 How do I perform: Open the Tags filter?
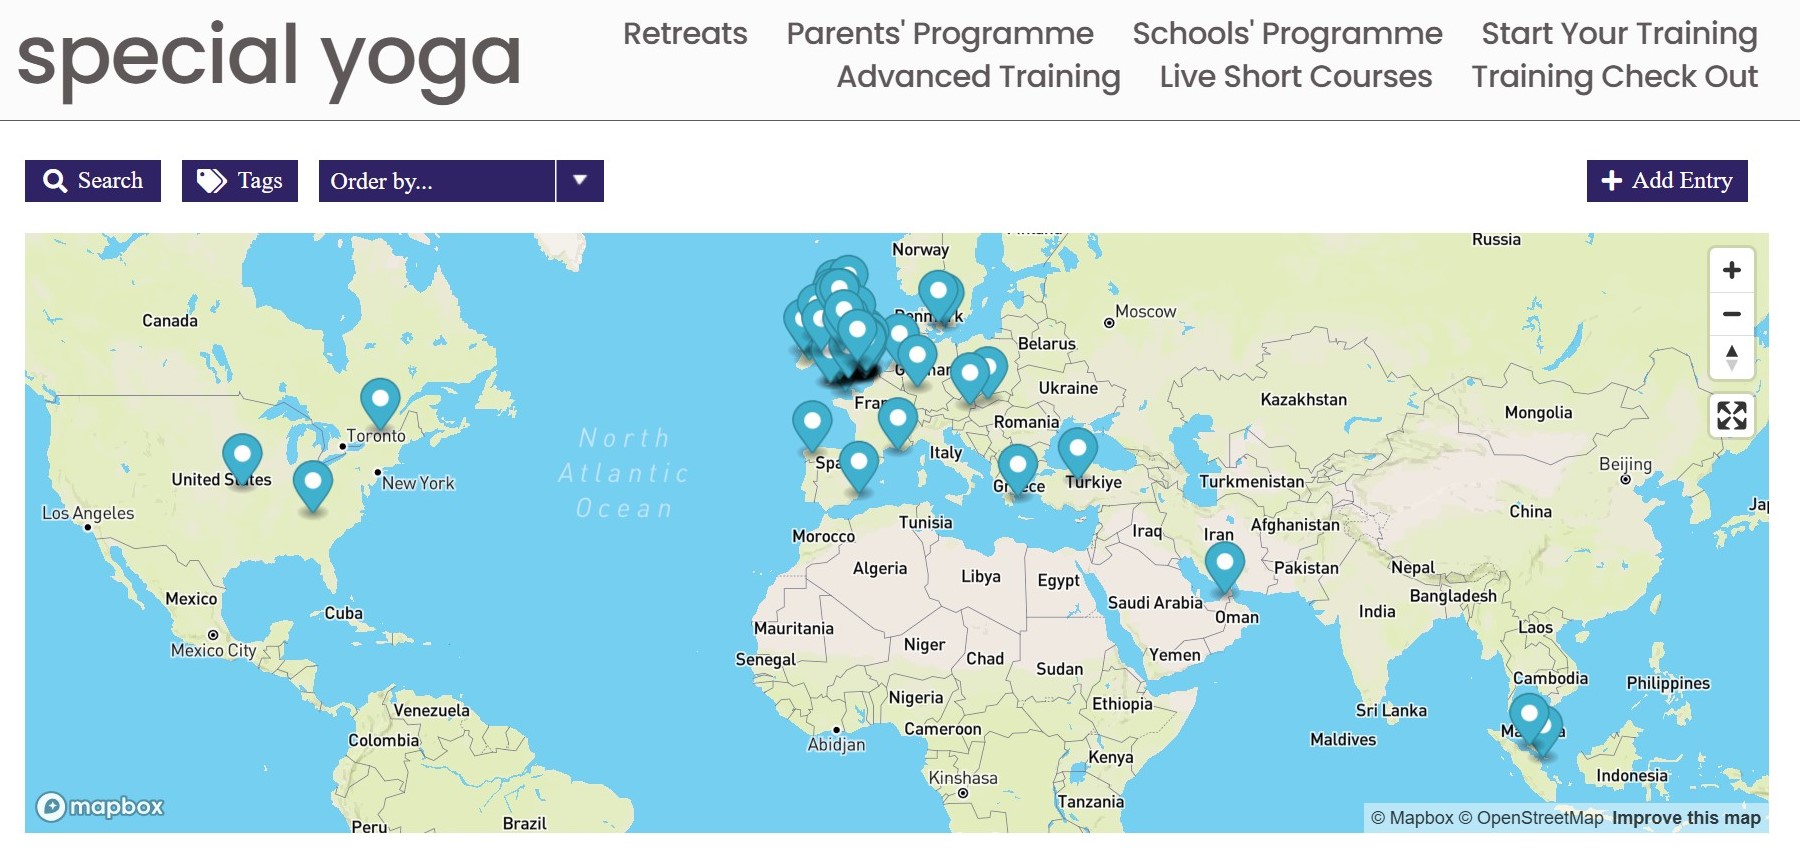[x=240, y=181]
